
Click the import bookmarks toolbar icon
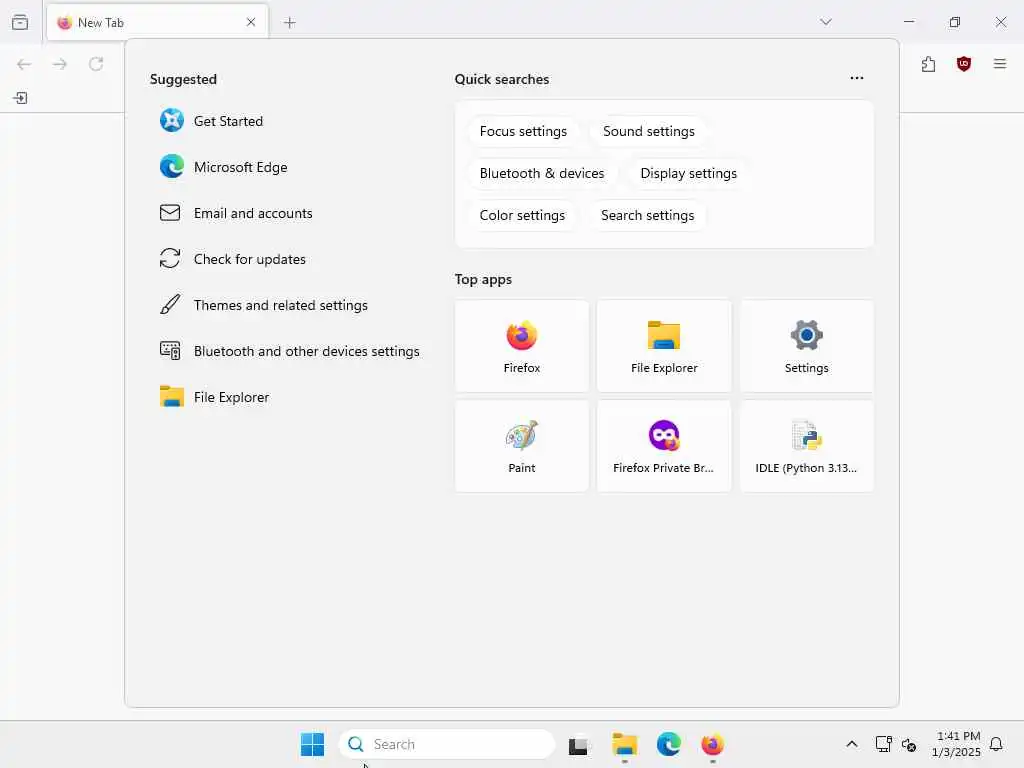pyautogui.click(x=20, y=98)
